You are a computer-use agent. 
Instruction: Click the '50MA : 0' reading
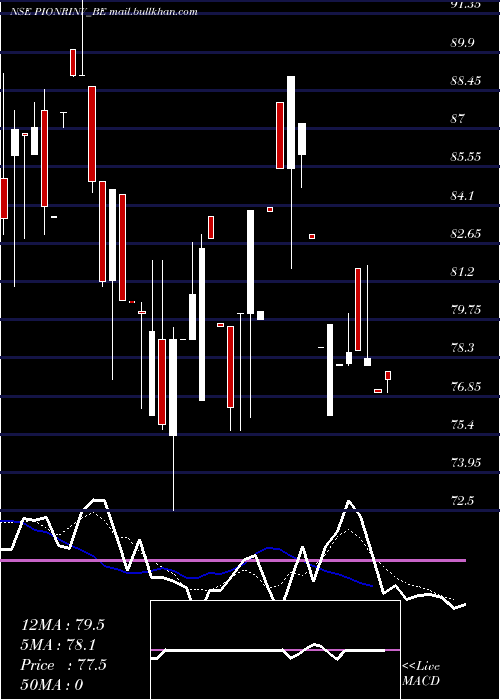click(x=52, y=685)
